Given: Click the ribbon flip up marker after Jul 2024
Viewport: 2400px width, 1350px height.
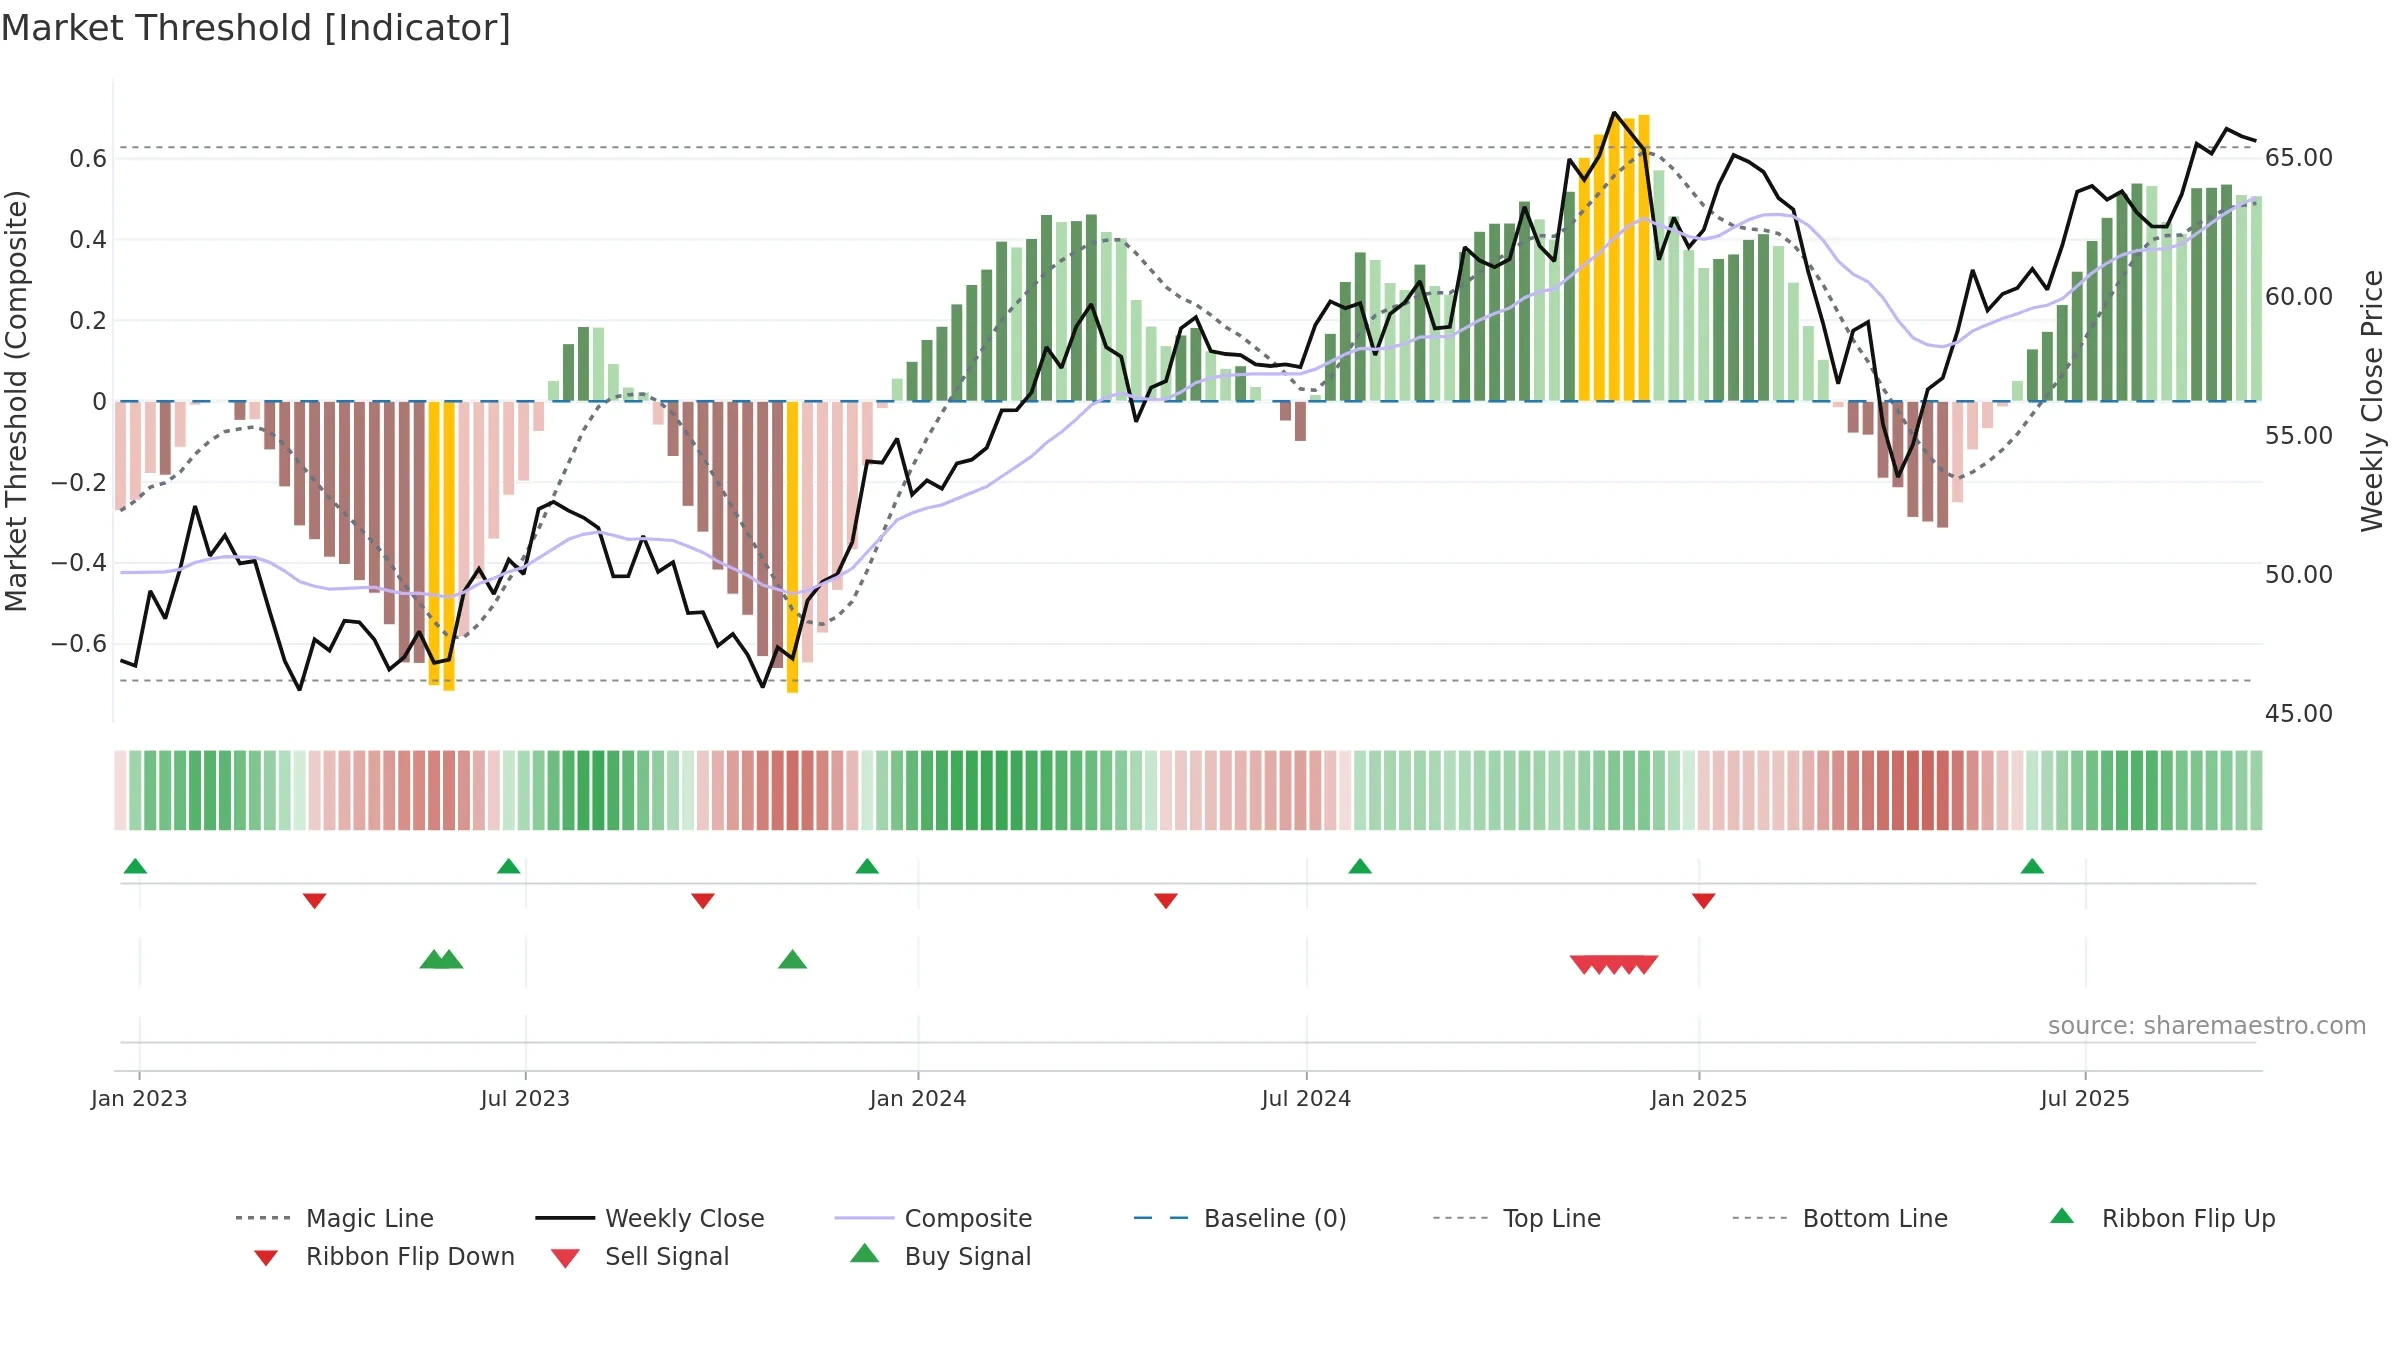Looking at the screenshot, I should (x=1360, y=866).
